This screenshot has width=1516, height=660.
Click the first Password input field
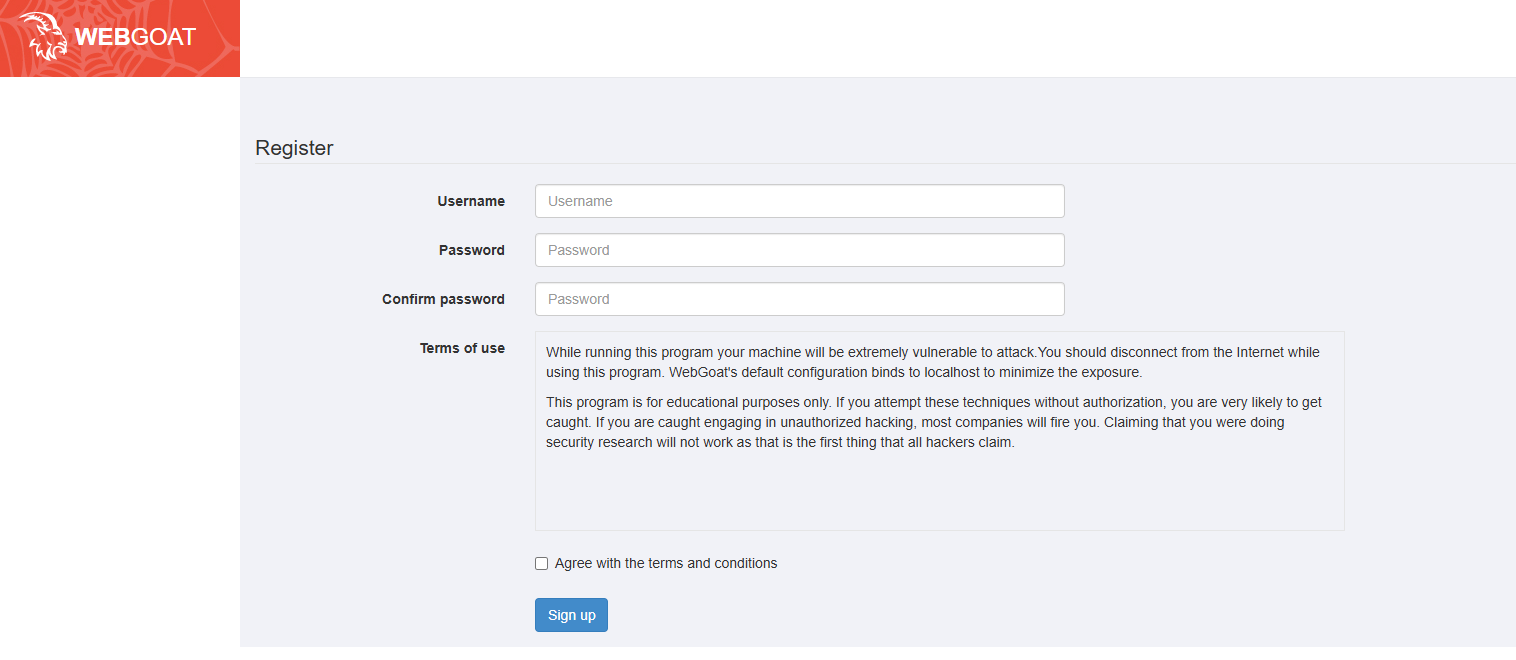point(799,250)
